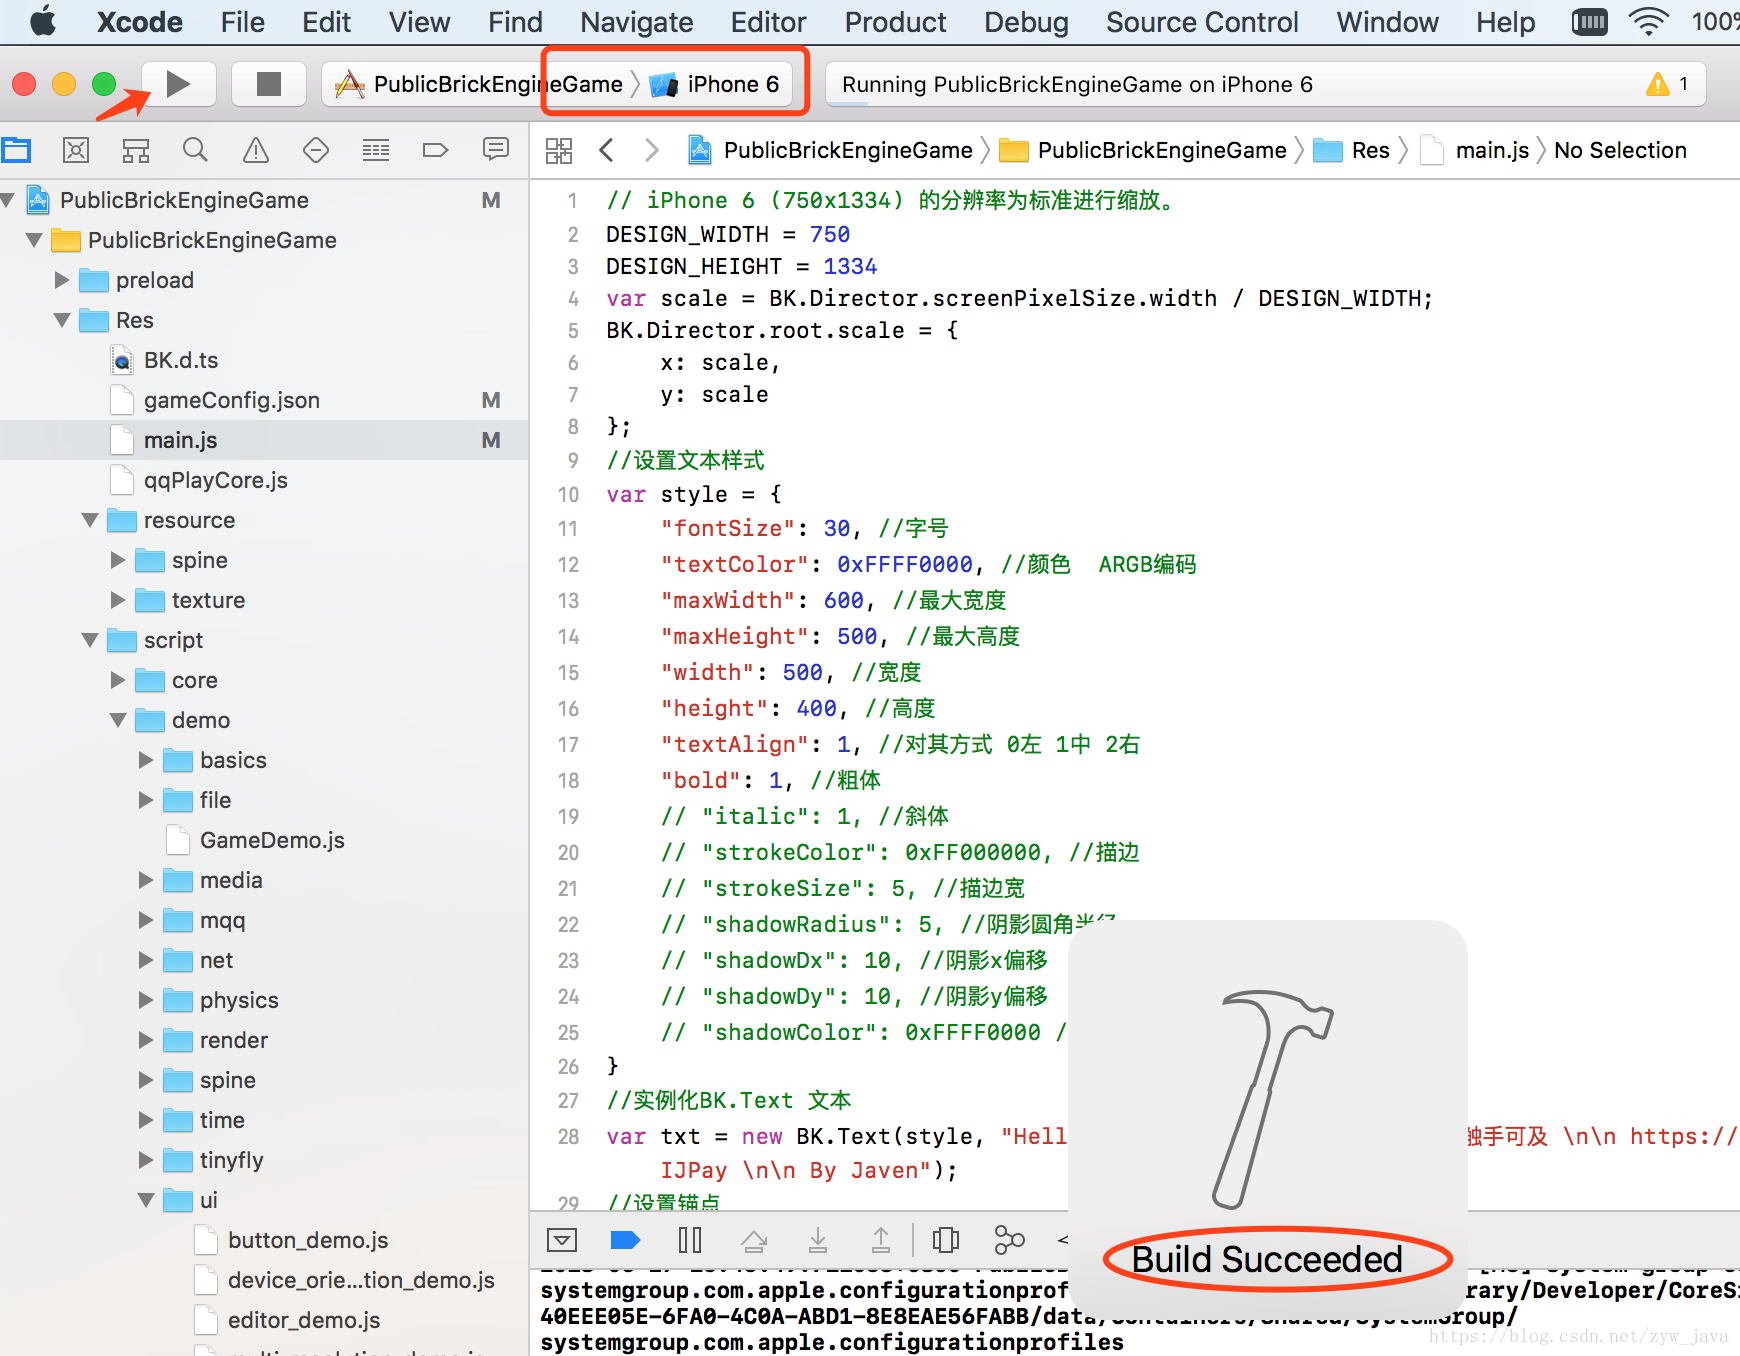
Task: Click the Res jump bar segment
Action: pyautogui.click(x=1351, y=150)
